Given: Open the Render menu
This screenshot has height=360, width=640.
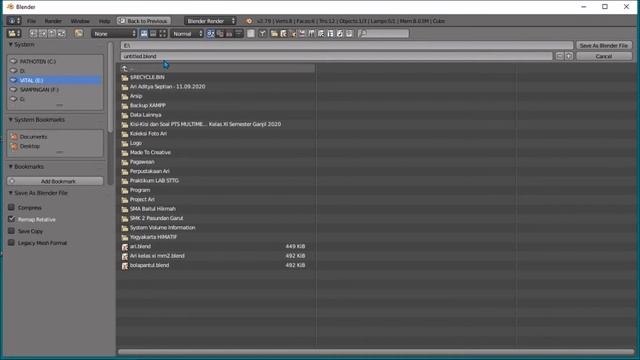Looking at the screenshot, I should click(53, 21).
